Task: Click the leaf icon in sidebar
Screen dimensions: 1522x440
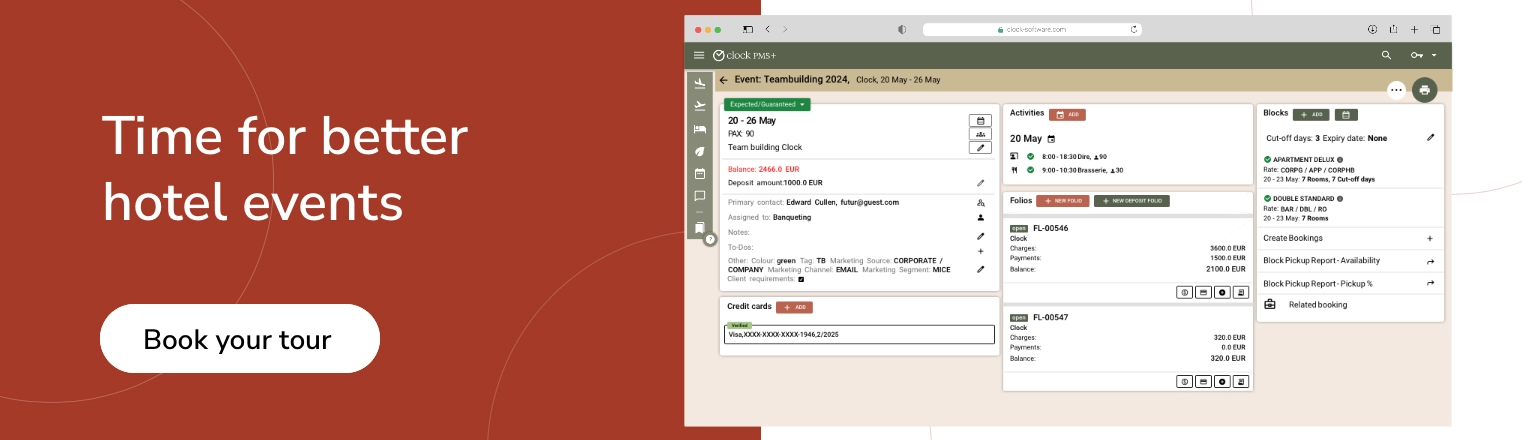Action: [x=700, y=151]
